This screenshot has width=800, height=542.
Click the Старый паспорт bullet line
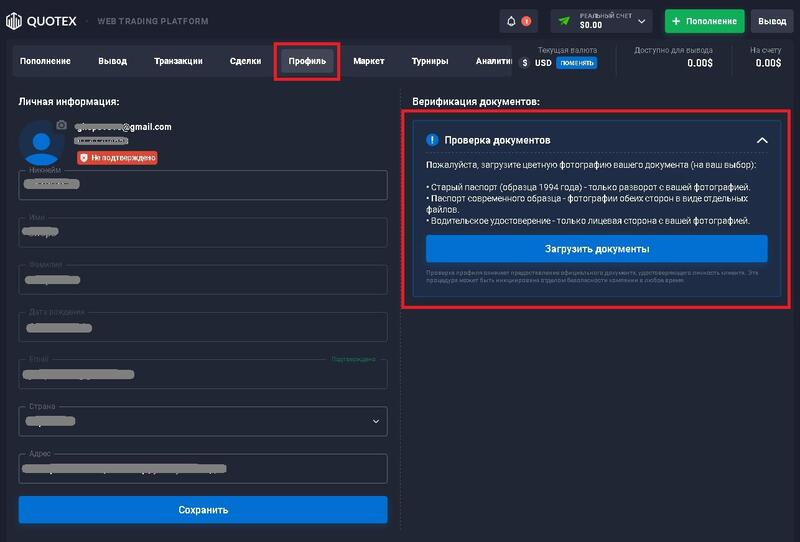(588, 187)
